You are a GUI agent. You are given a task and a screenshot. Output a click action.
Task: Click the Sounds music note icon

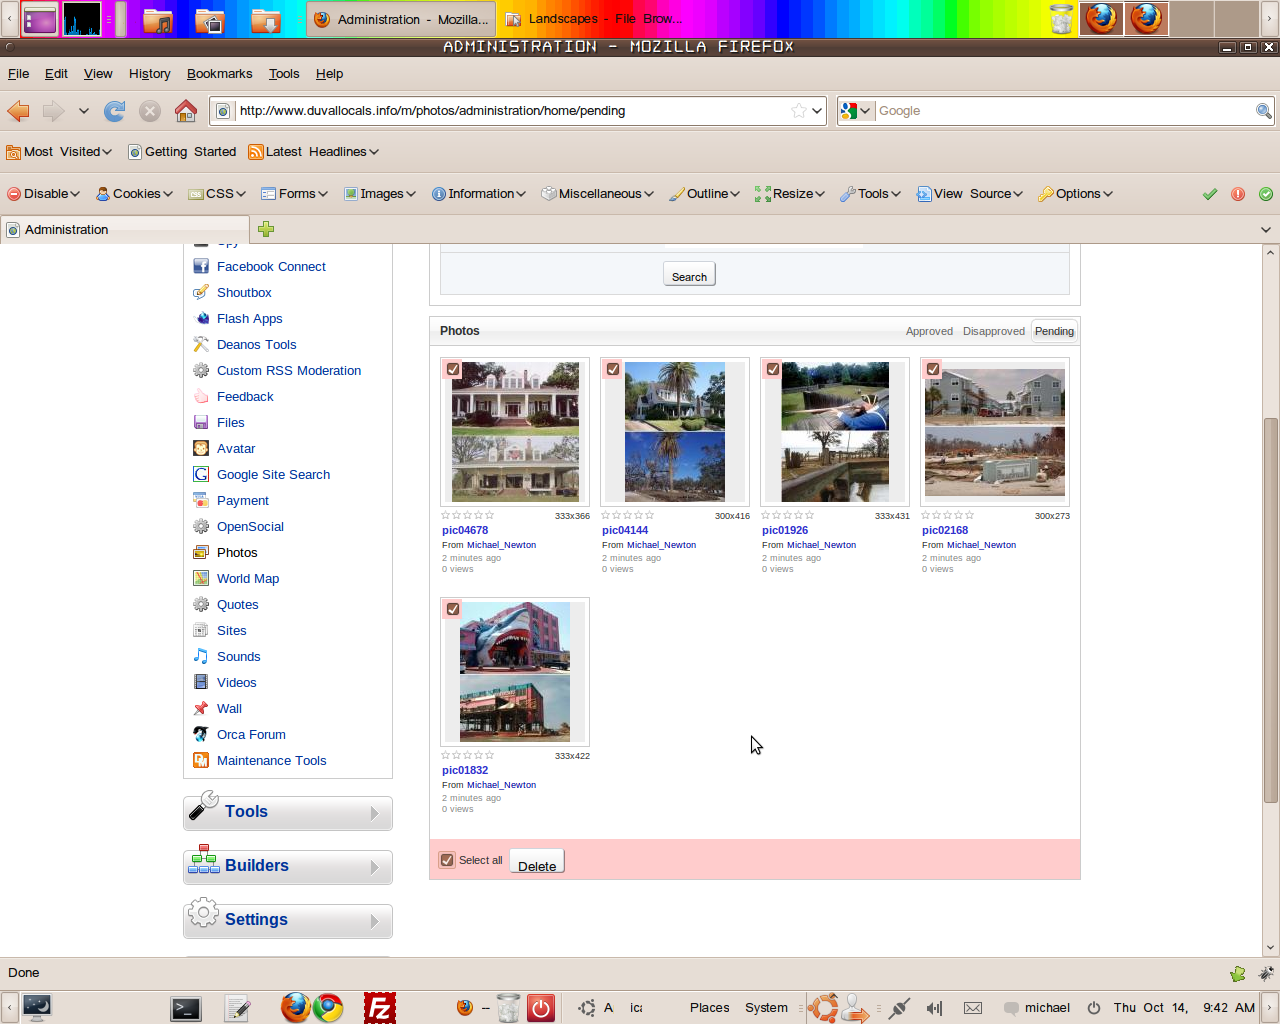pyautogui.click(x=201, y=657)
